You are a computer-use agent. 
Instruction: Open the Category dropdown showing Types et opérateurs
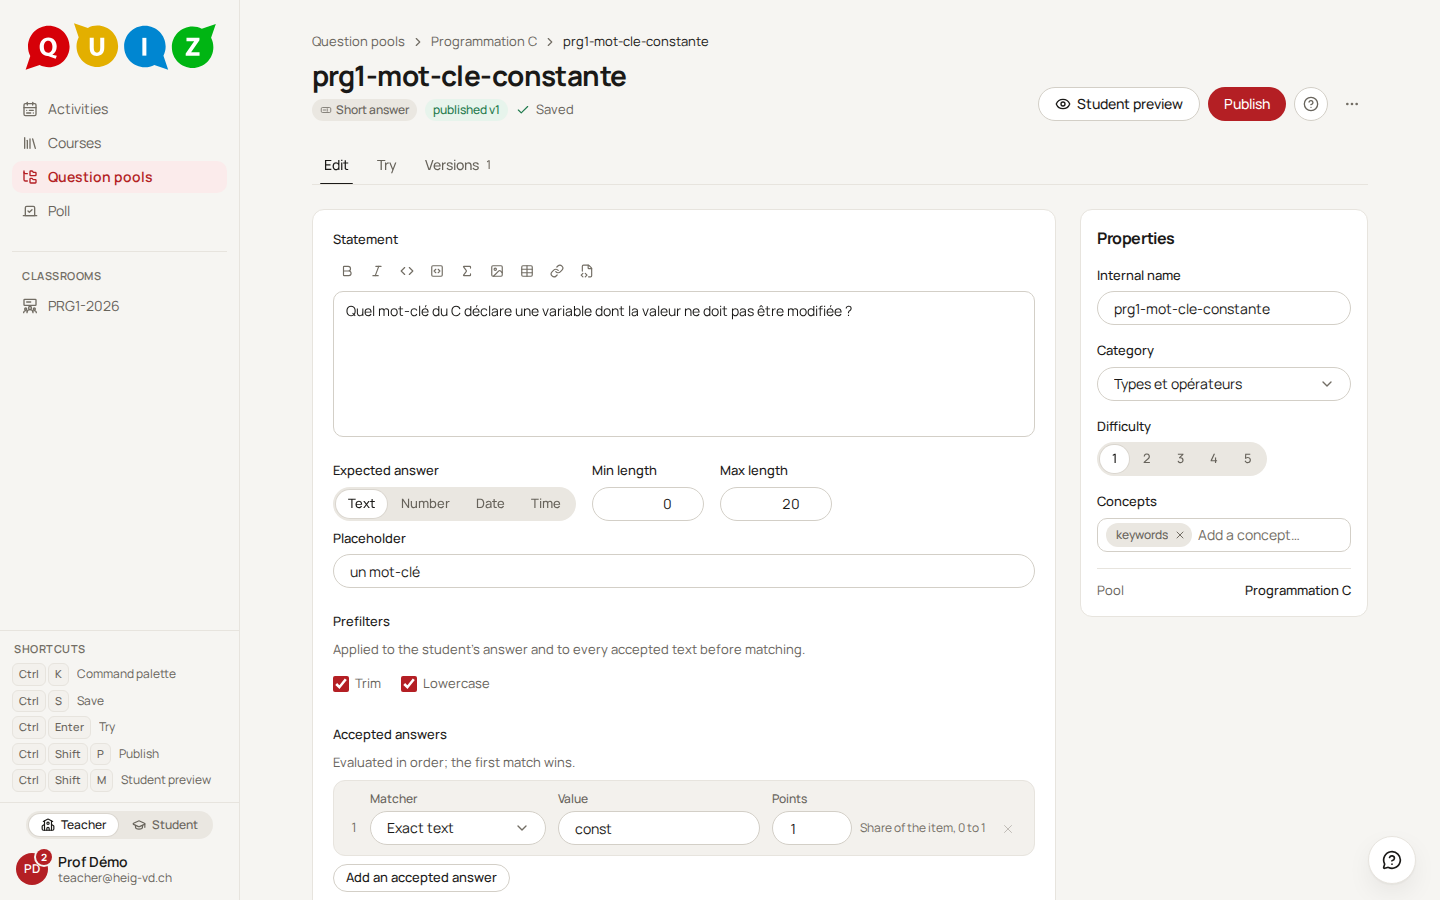click(x=1224, y=384)
